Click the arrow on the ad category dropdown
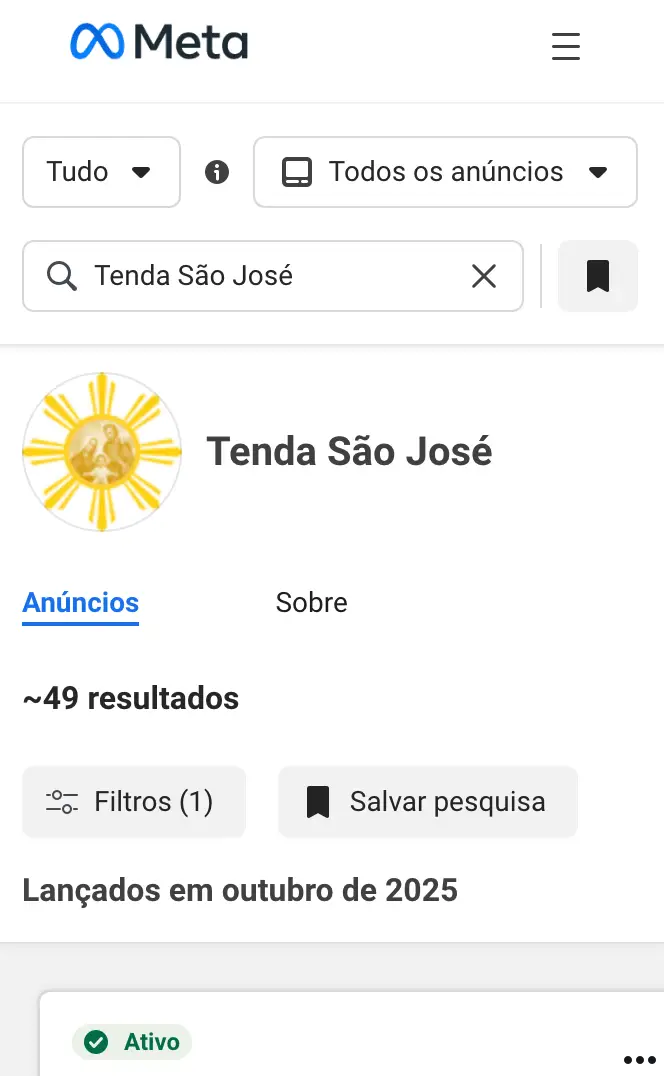This screenshot has width=664, height=1076. (598, 172)
